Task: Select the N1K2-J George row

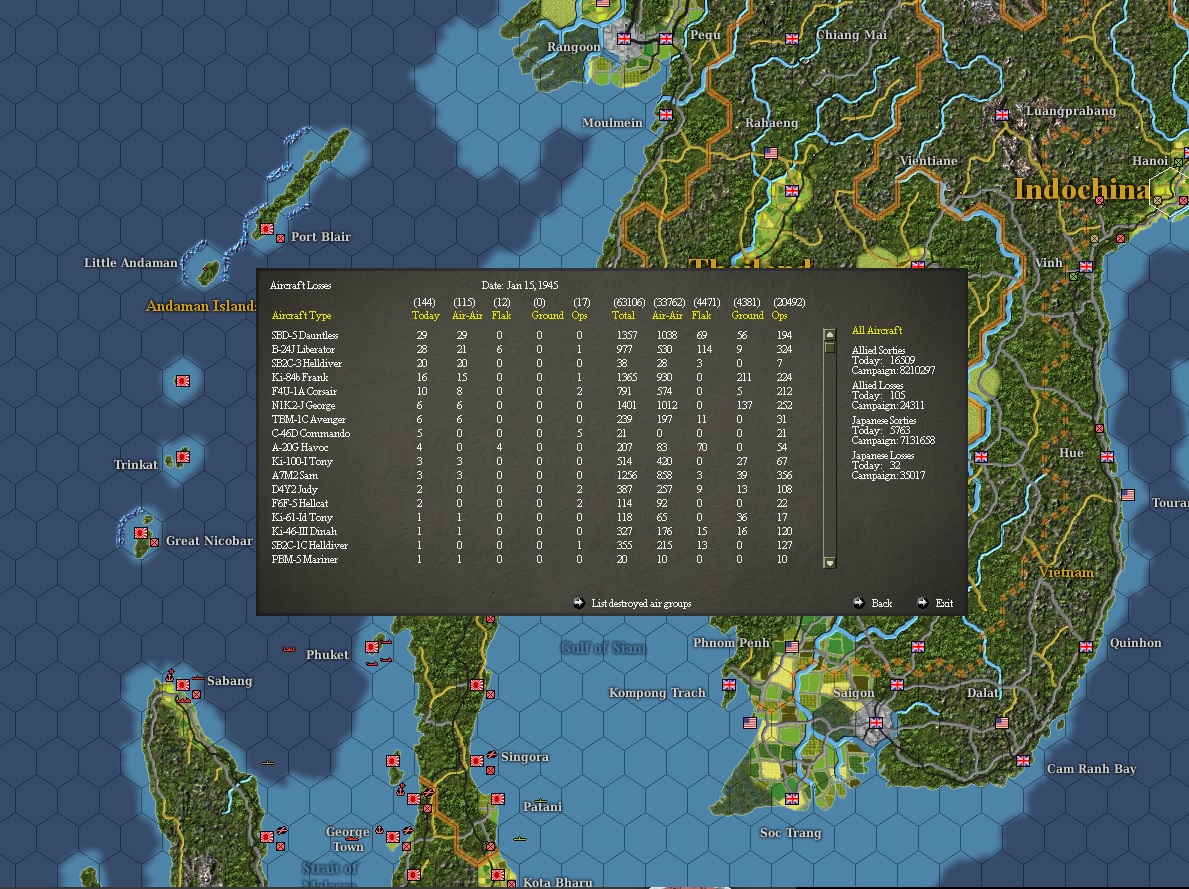Action: point(532,405)
